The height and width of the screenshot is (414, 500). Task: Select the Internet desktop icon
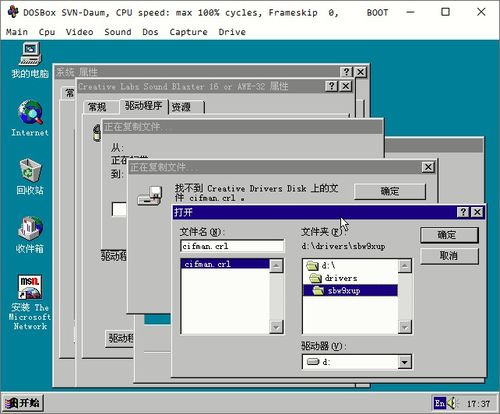coord(30,118)
